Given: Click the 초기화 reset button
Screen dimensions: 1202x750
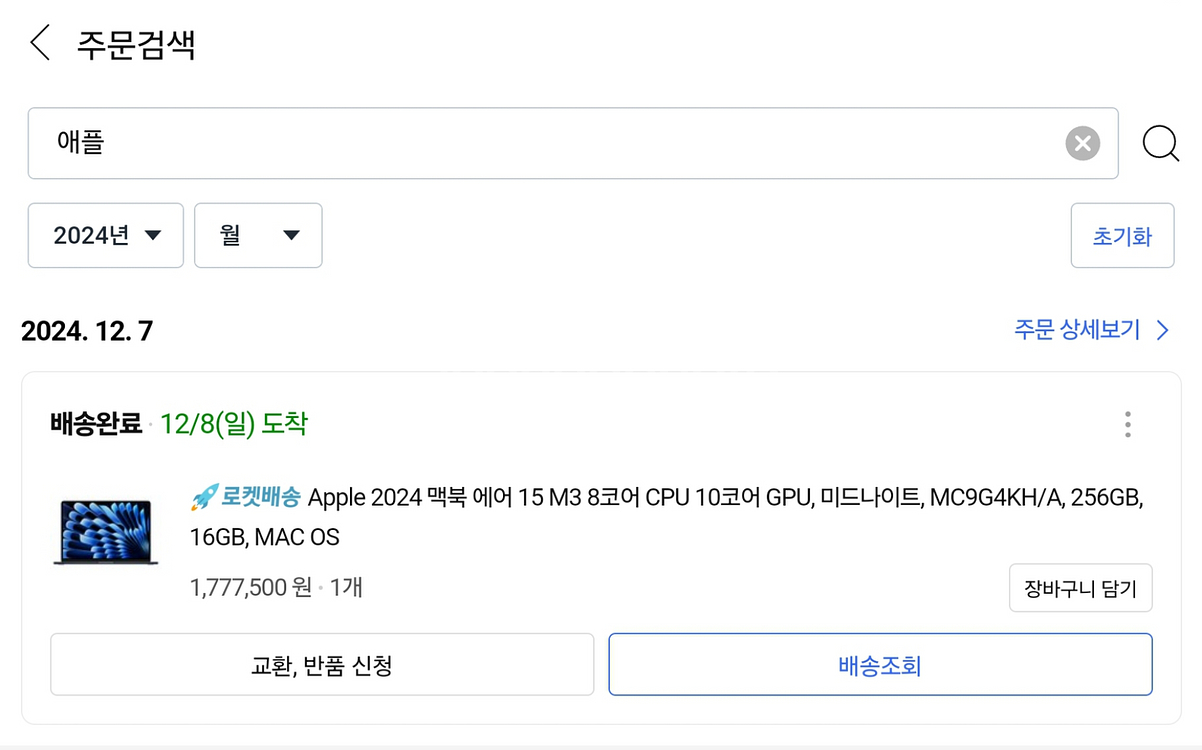Looking at the screenshot, I should pyautogui.click(x=1122, y=236).
